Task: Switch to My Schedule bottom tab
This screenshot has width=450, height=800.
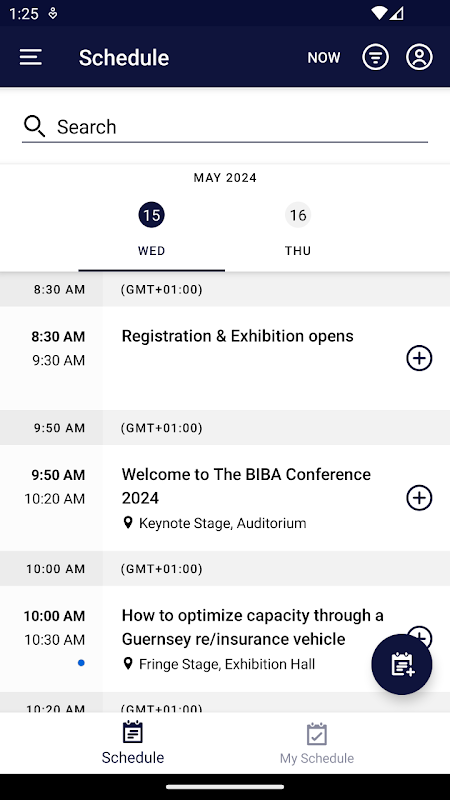Action: (317, 743)
